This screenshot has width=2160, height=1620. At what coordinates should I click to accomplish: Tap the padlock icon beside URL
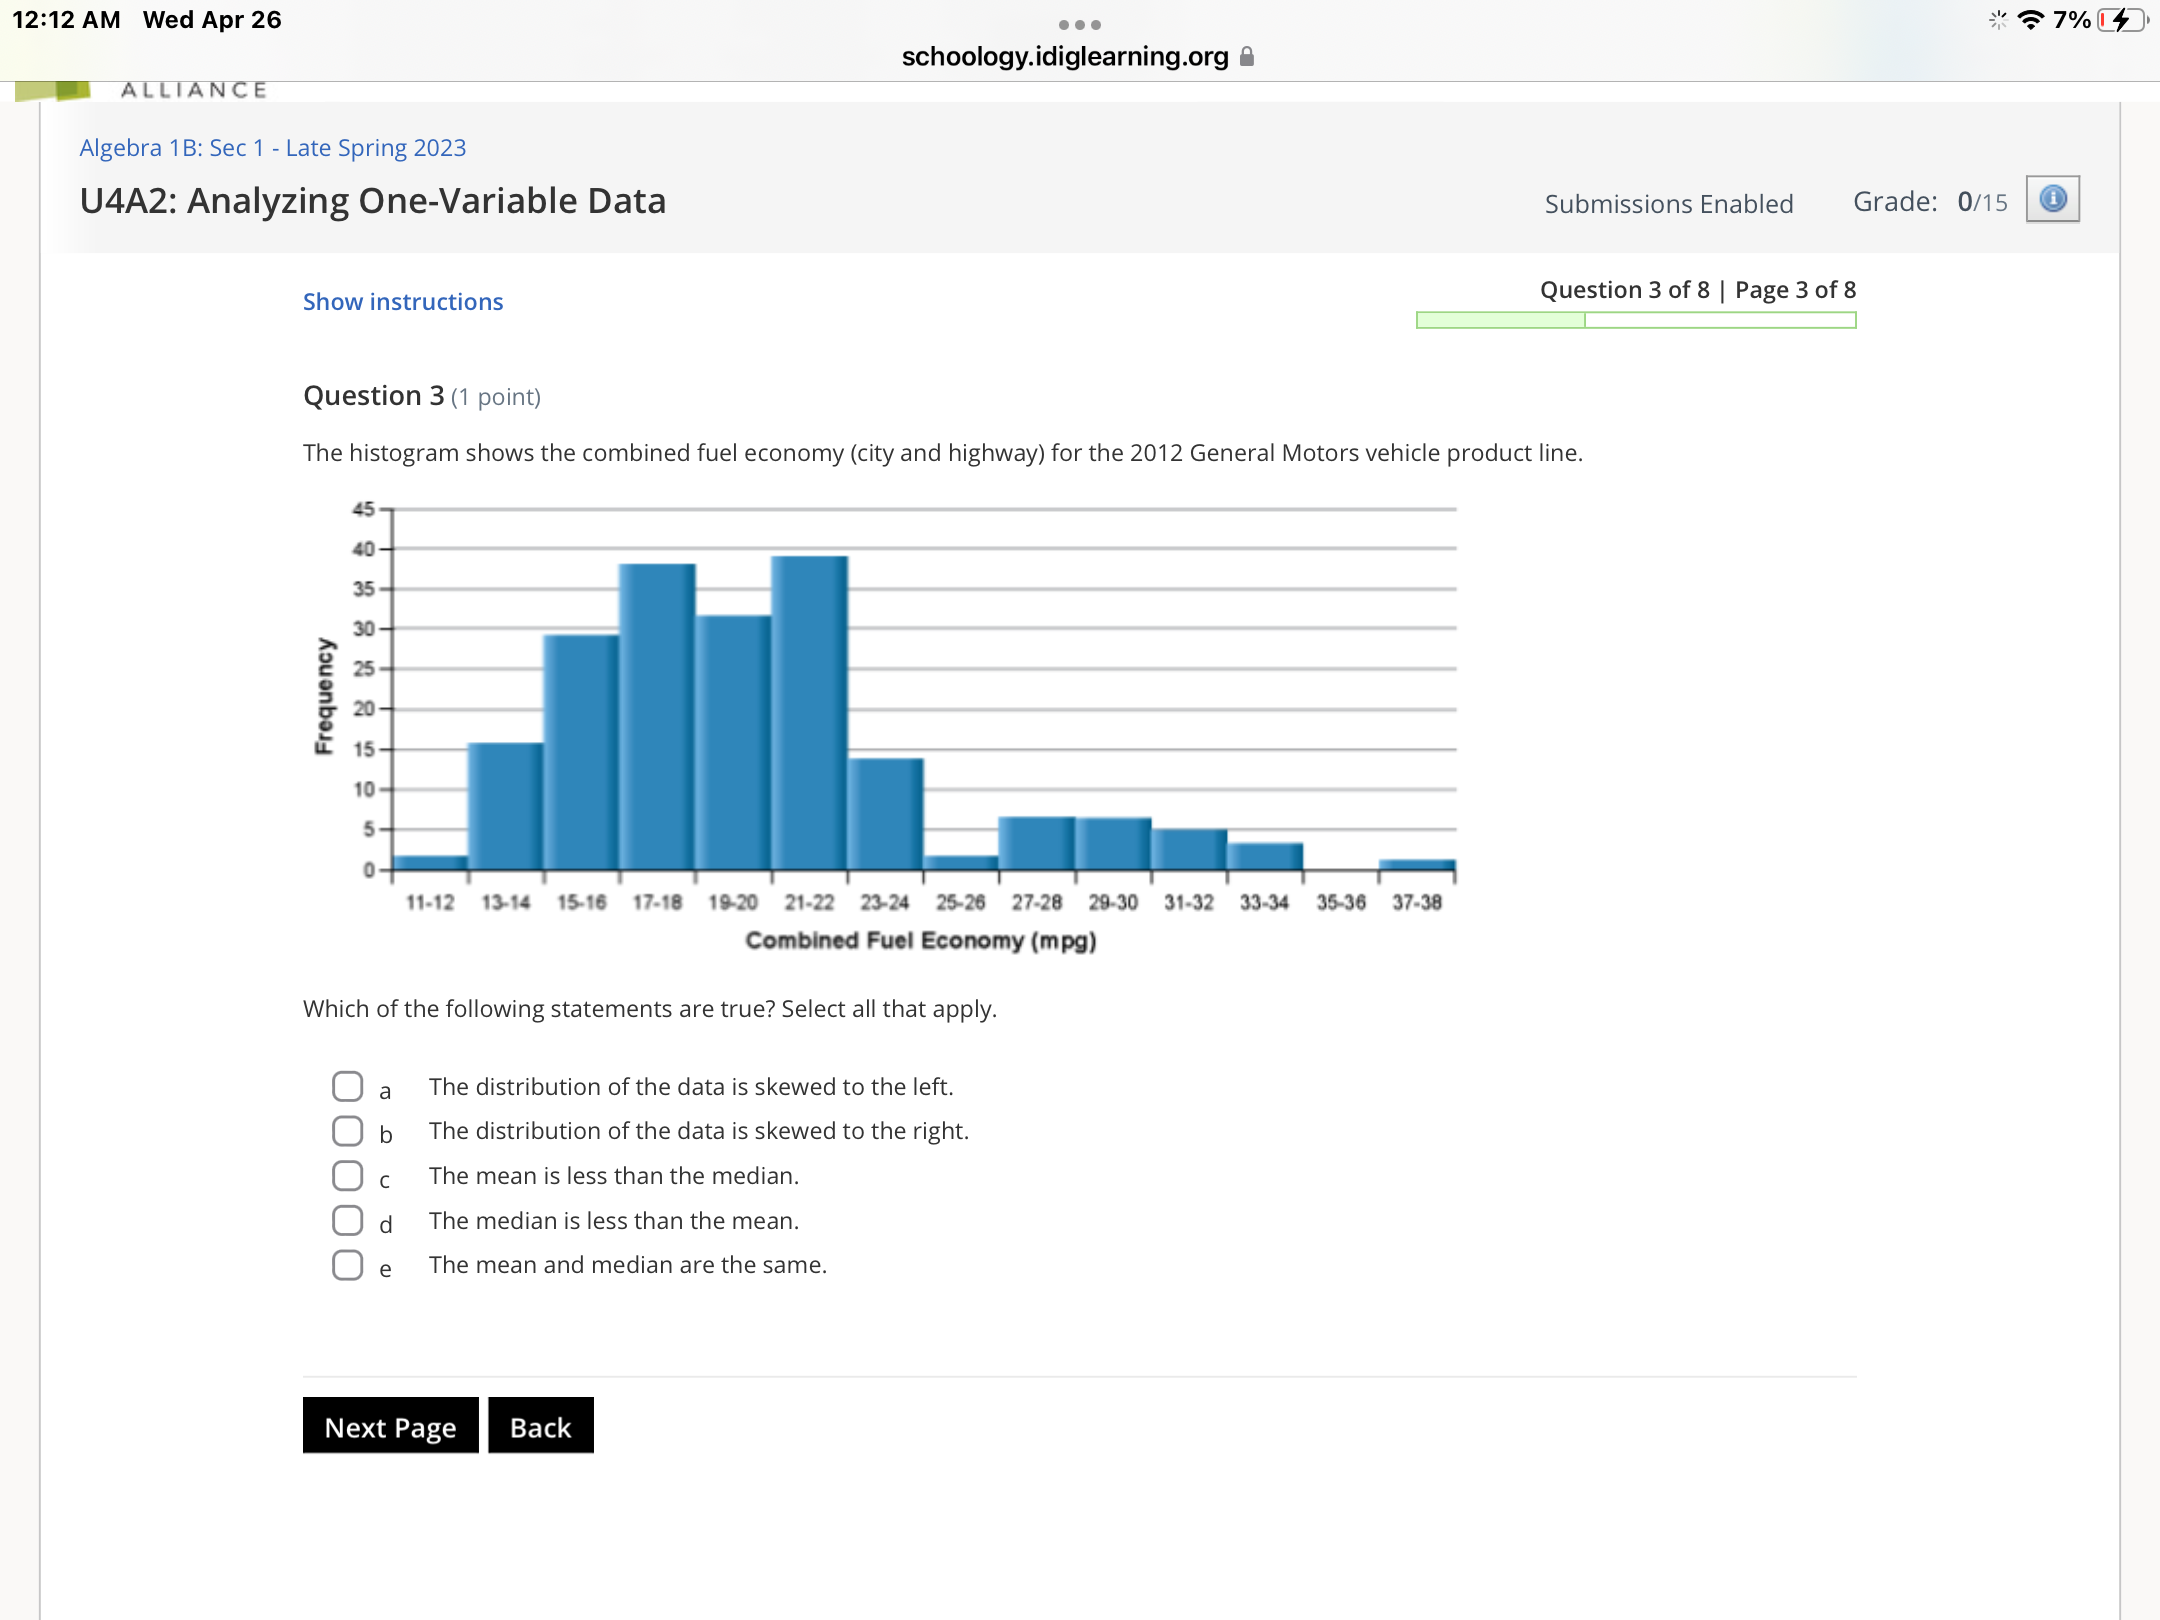tap(1246, 57)
